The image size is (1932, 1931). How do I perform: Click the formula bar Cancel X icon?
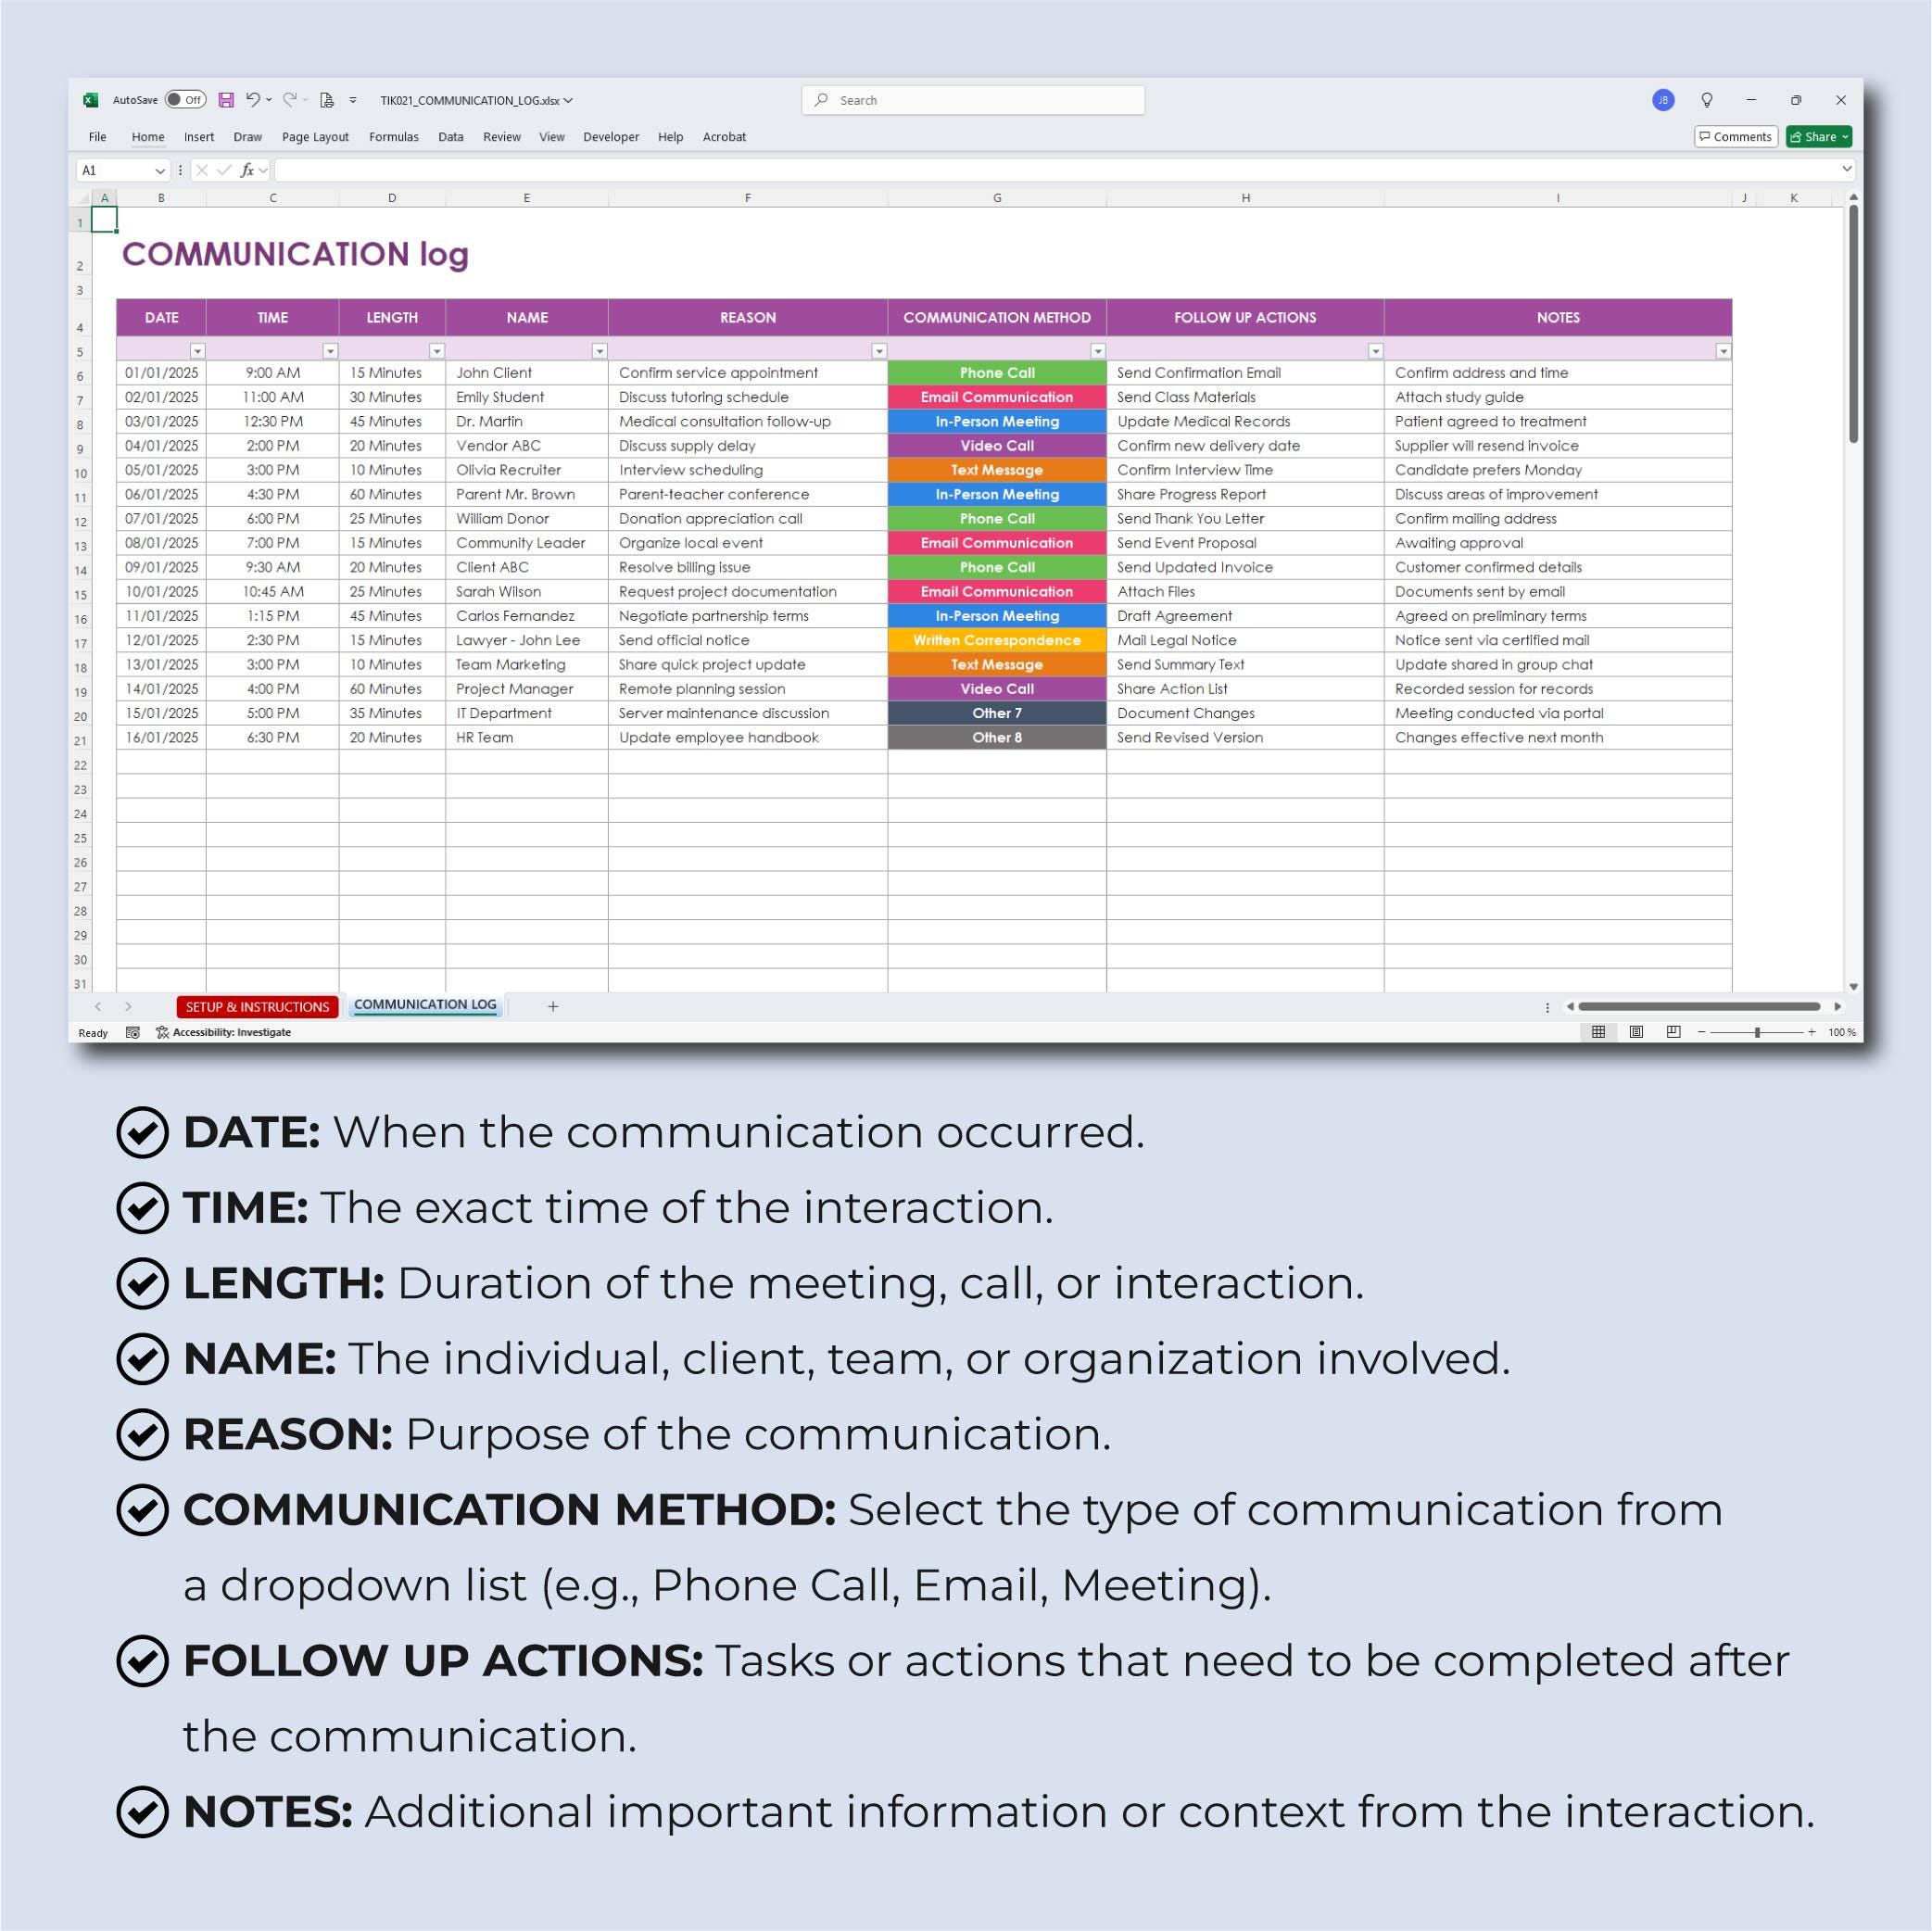202,171
